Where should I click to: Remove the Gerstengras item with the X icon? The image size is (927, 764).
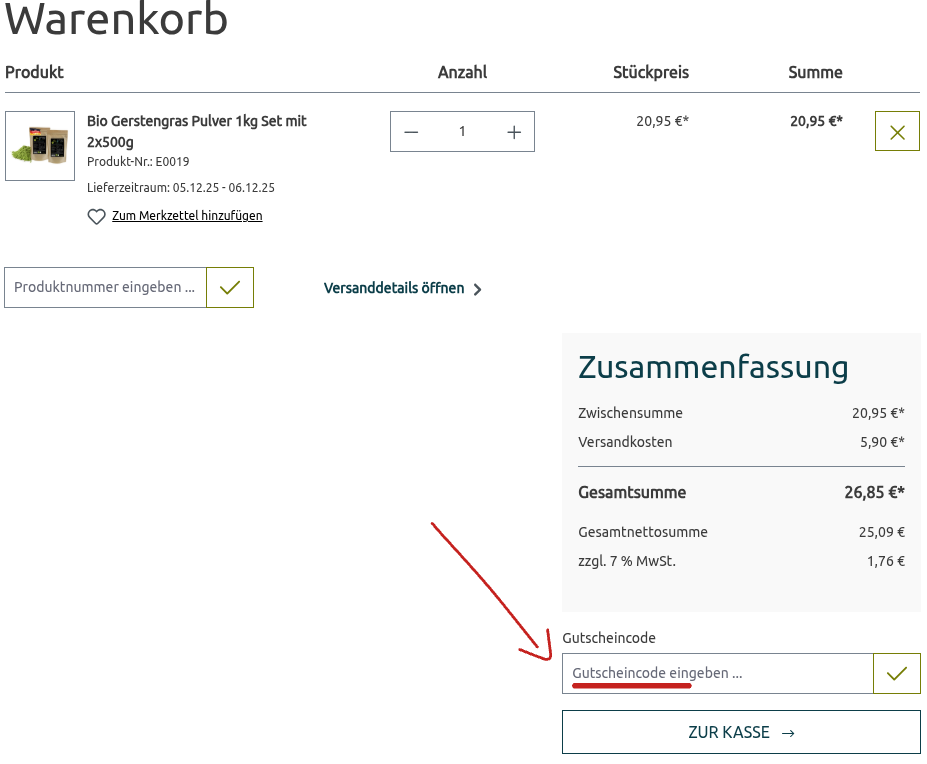point(896,130)
